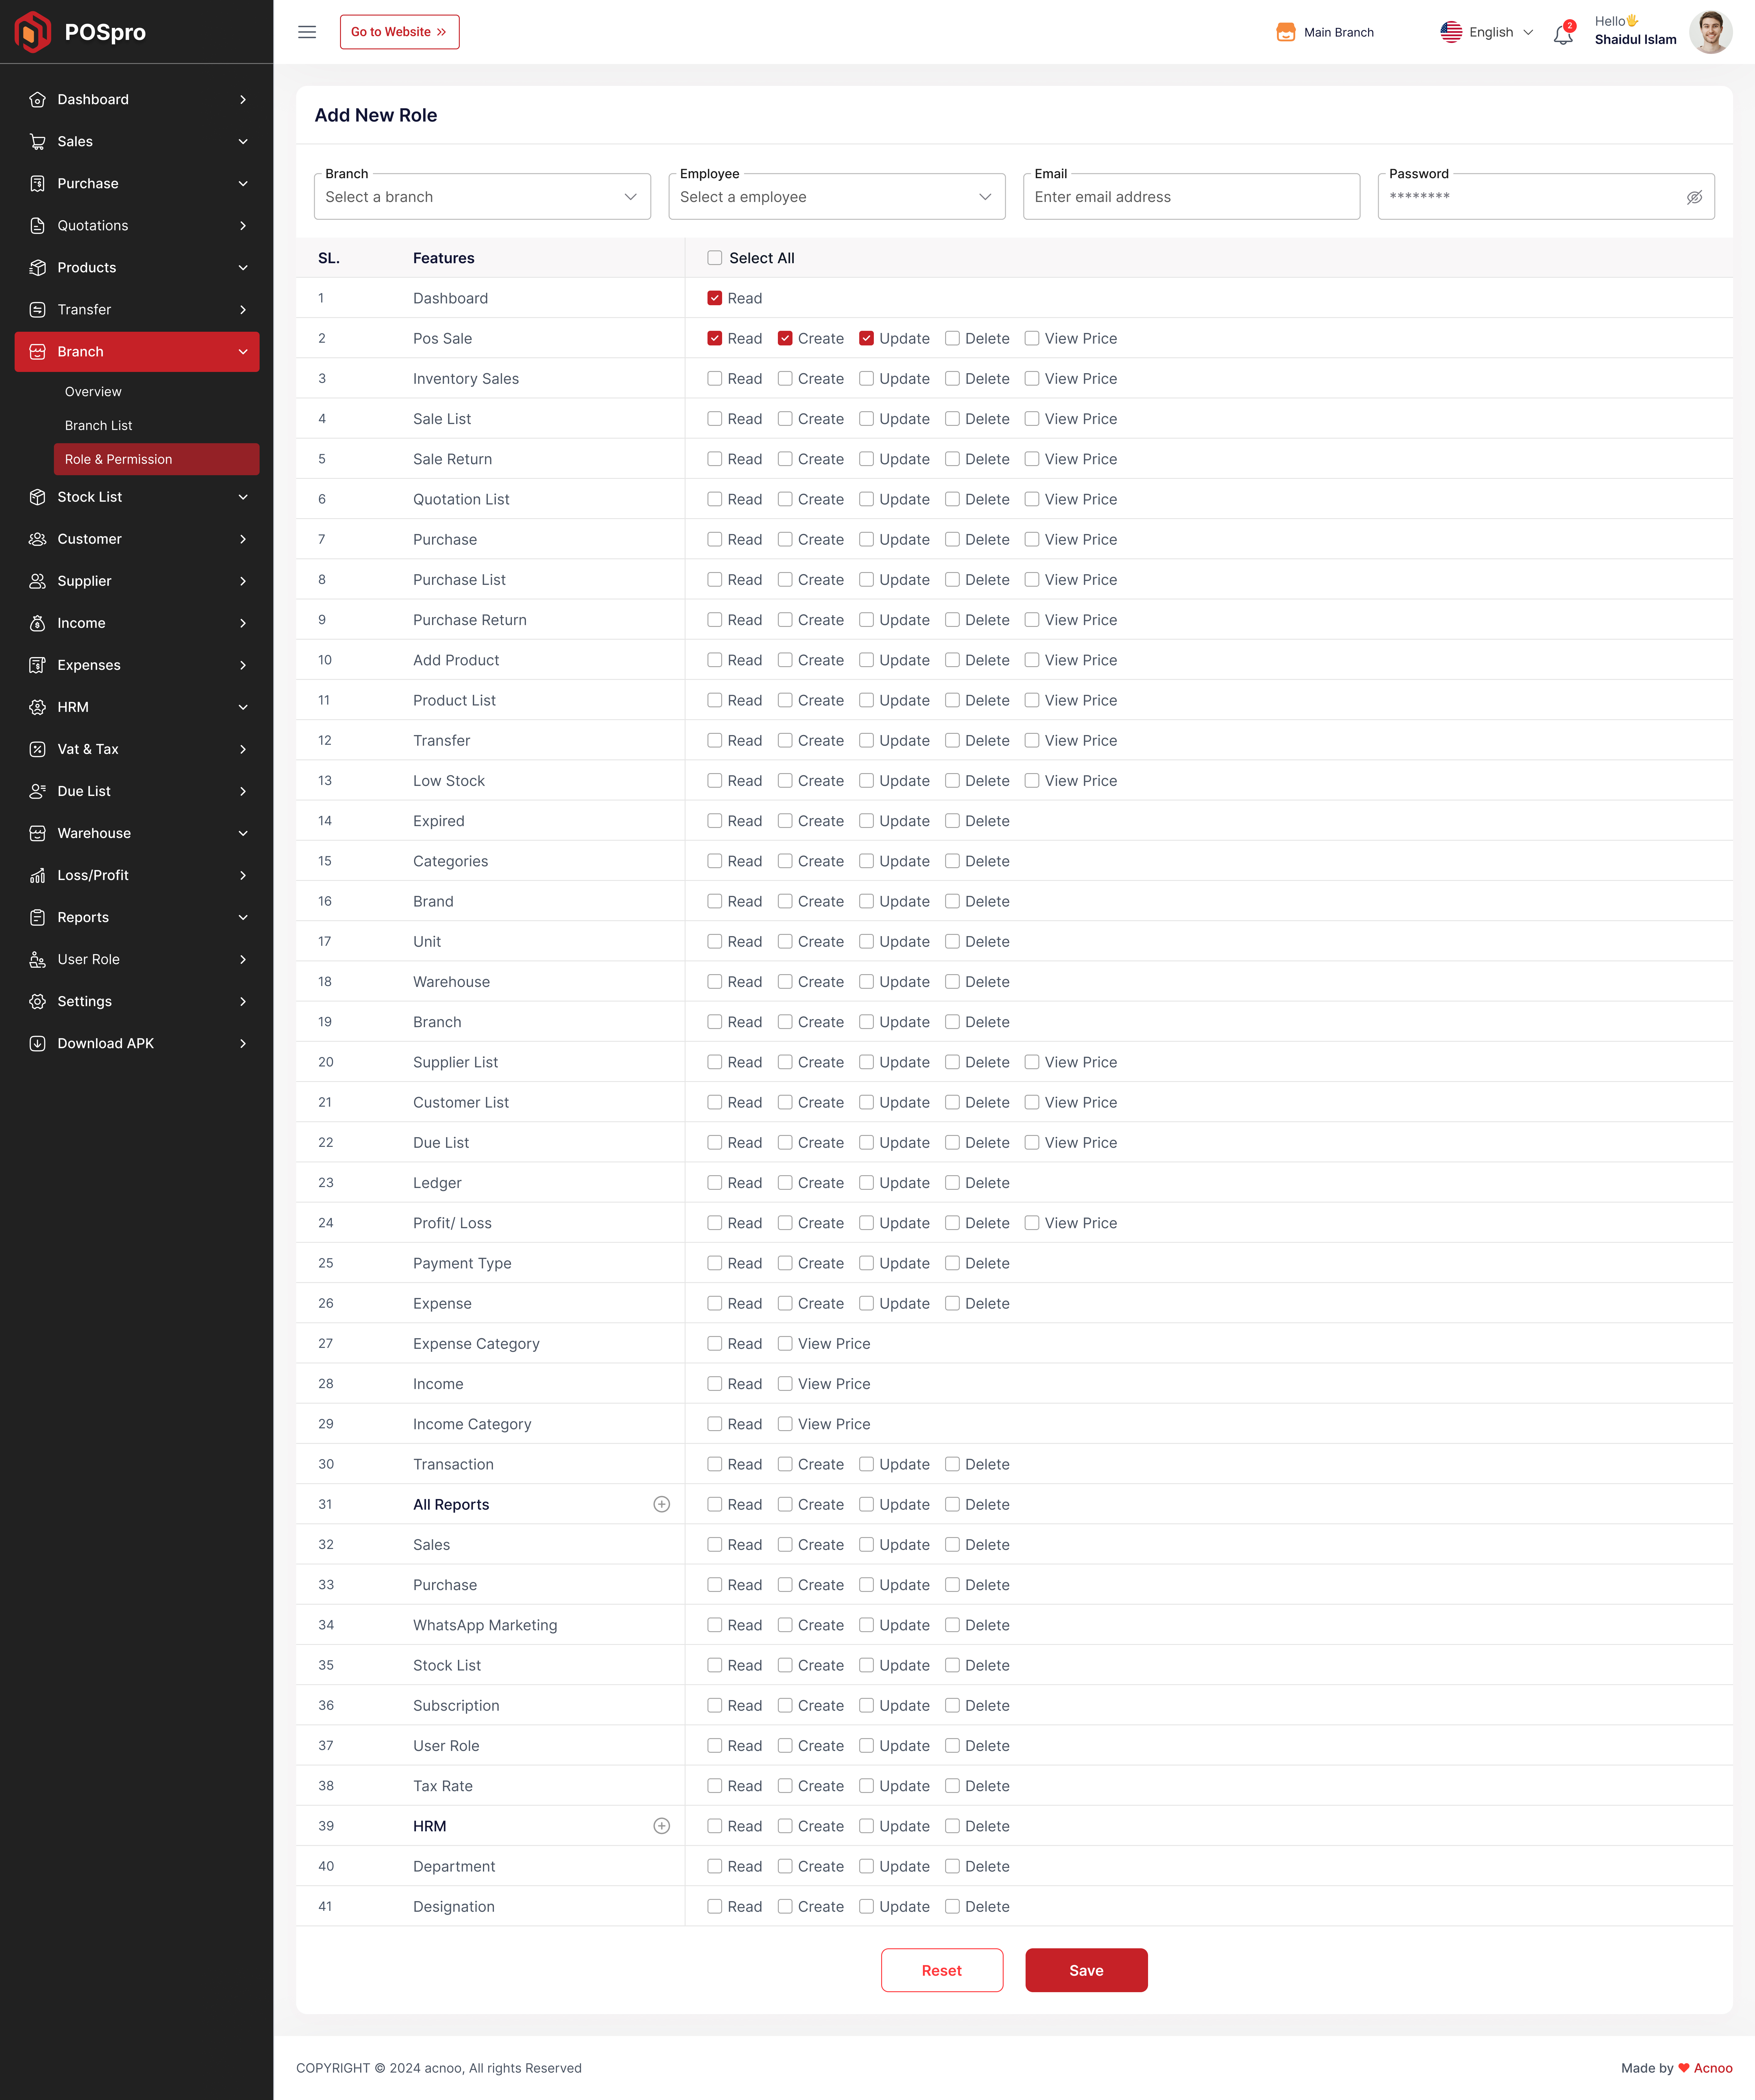The width and height of the screenshot is (1755, 2100).
Task: Open Branch List in sidebar
Action: point(98,425)
